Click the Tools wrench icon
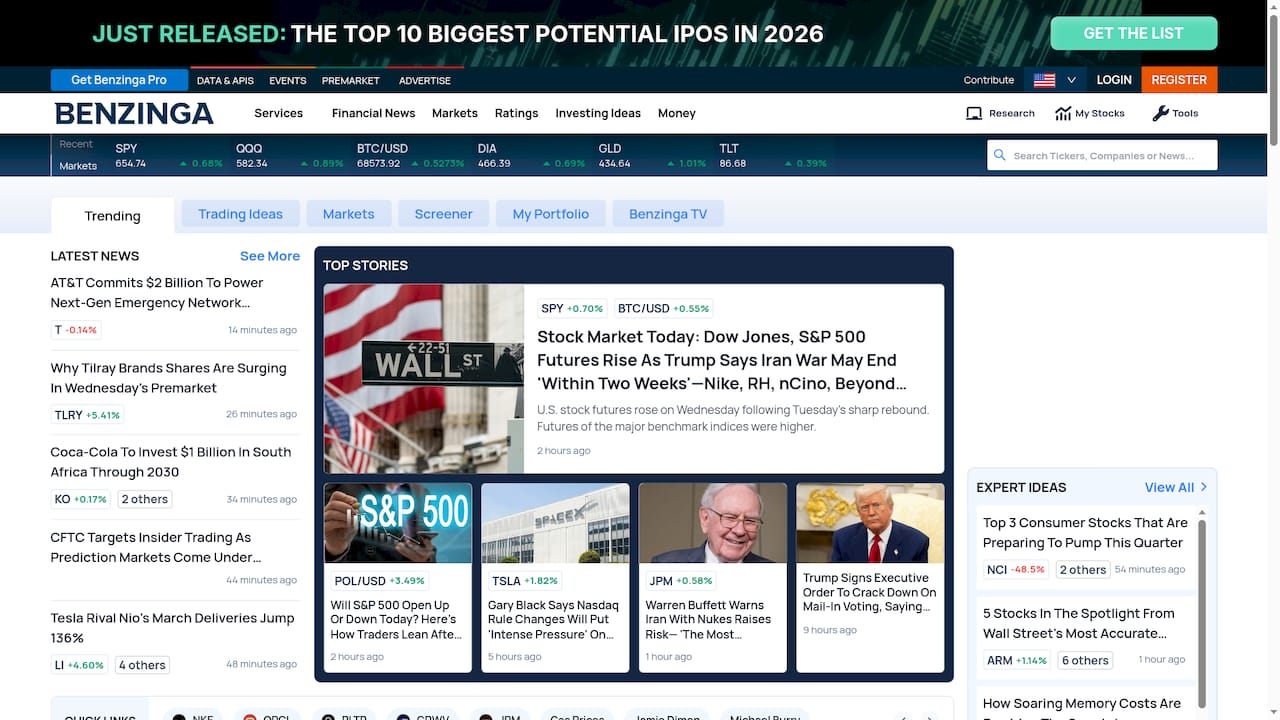1280x720 pixels. point(1160,114)
